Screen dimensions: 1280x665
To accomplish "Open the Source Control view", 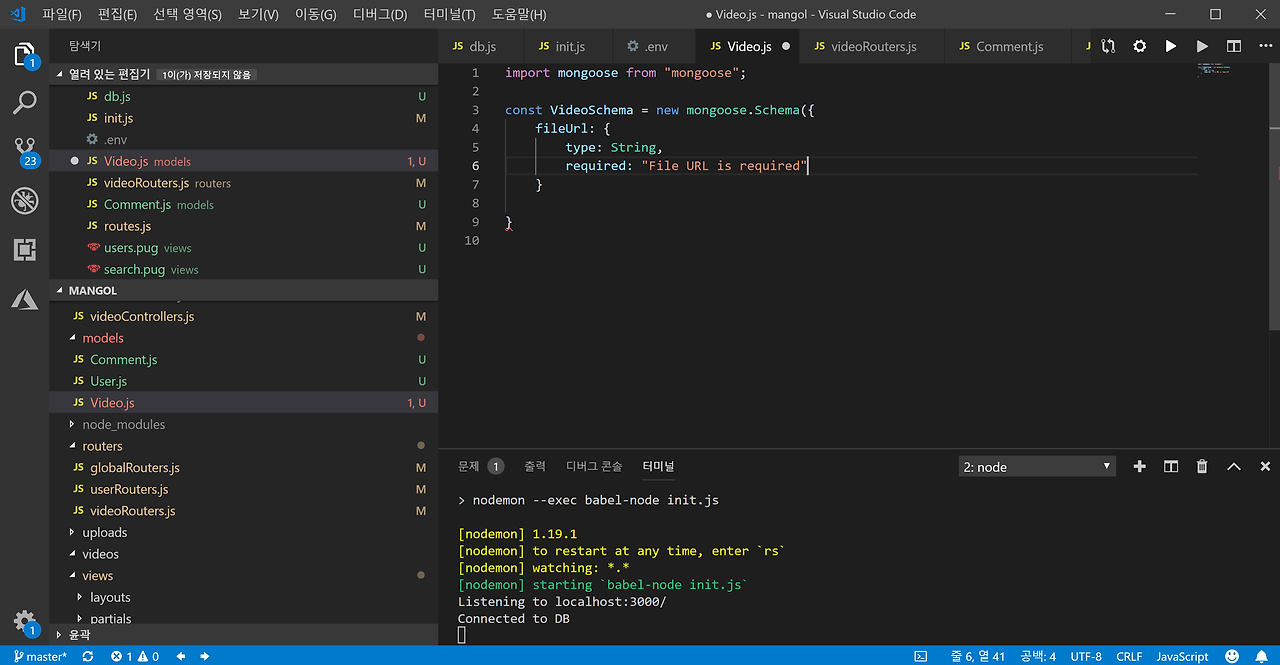I will (25, 150).
